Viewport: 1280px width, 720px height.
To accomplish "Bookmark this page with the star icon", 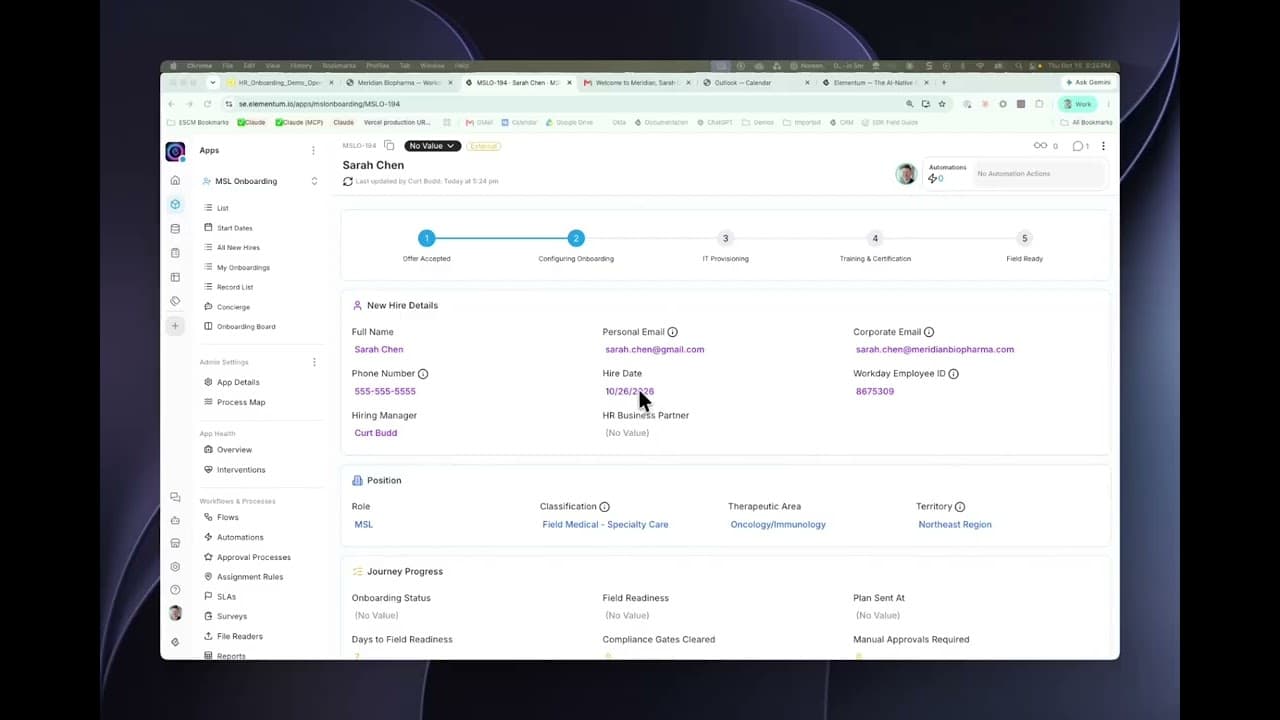I will pyautogui.click(x=941, y=104).
